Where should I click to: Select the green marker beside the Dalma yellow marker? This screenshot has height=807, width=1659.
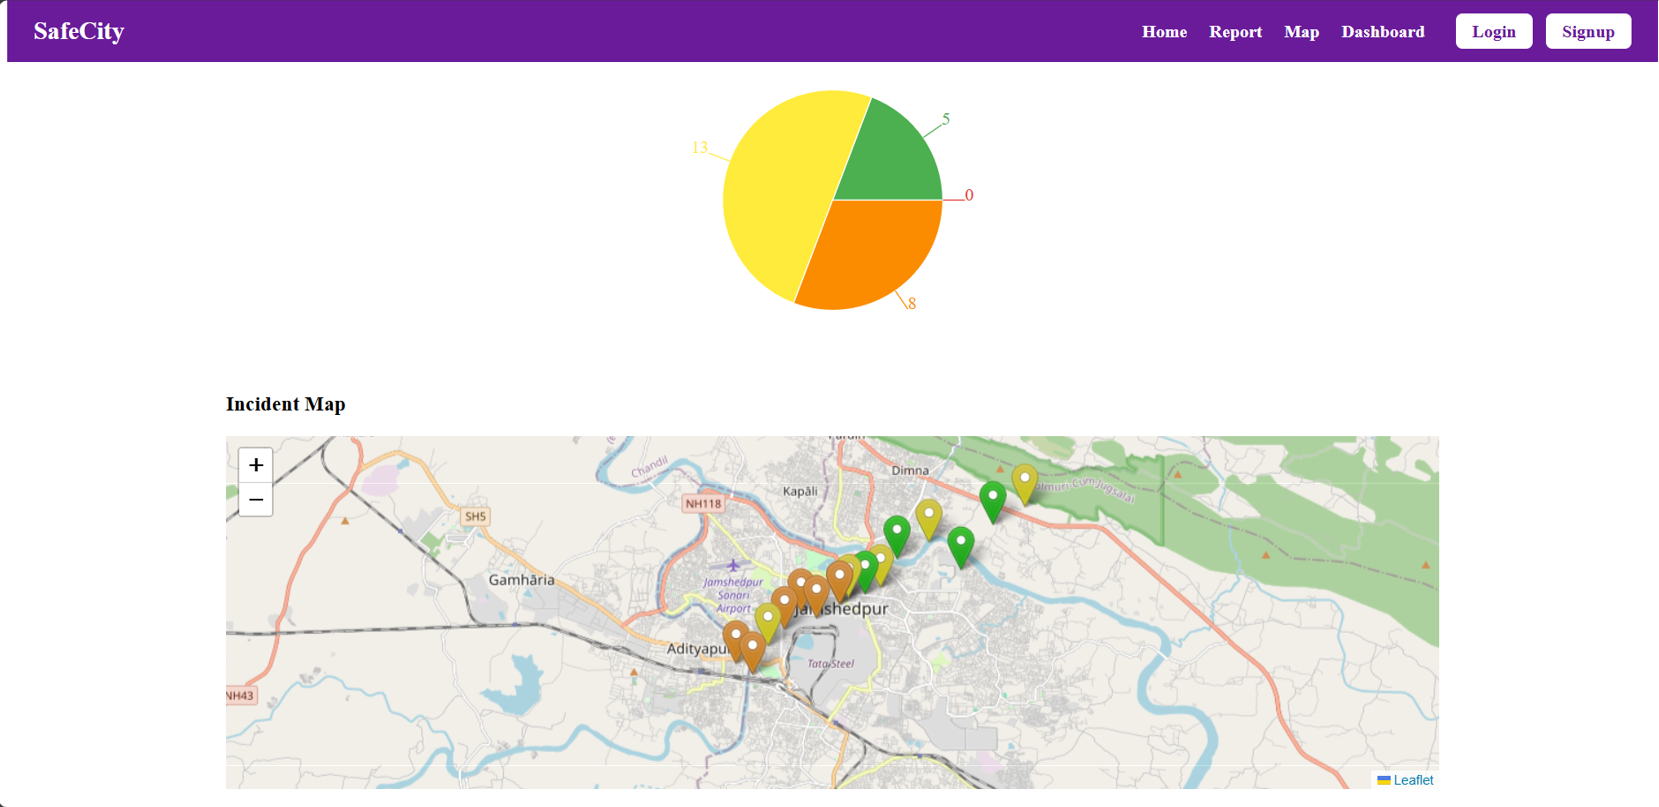(992, 502)
